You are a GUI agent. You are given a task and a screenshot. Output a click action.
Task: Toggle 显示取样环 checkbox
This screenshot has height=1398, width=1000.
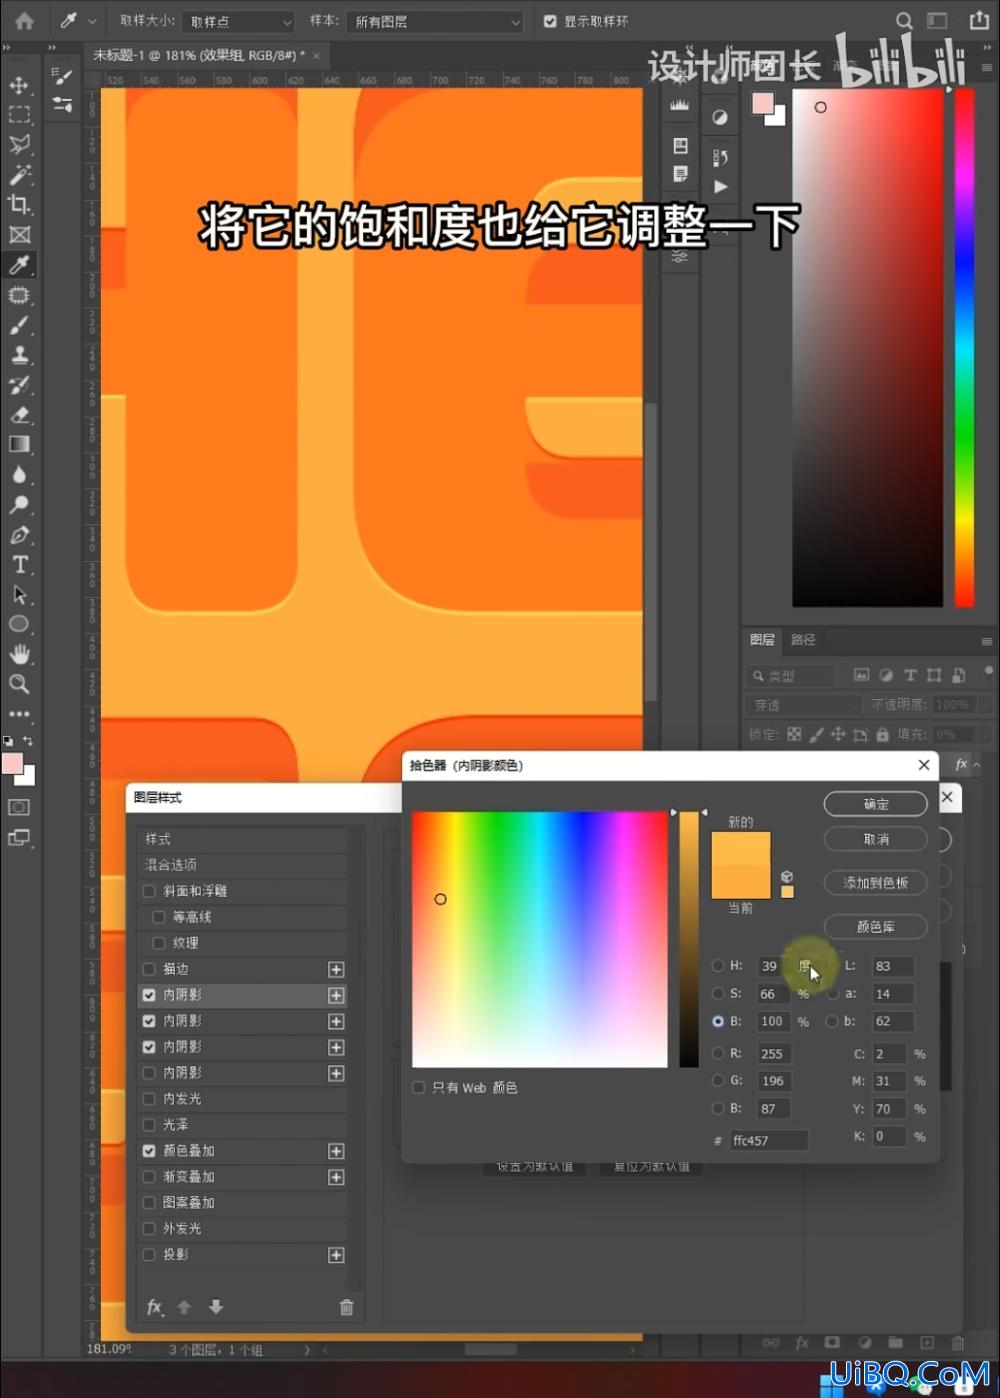[x=550, y=21]
